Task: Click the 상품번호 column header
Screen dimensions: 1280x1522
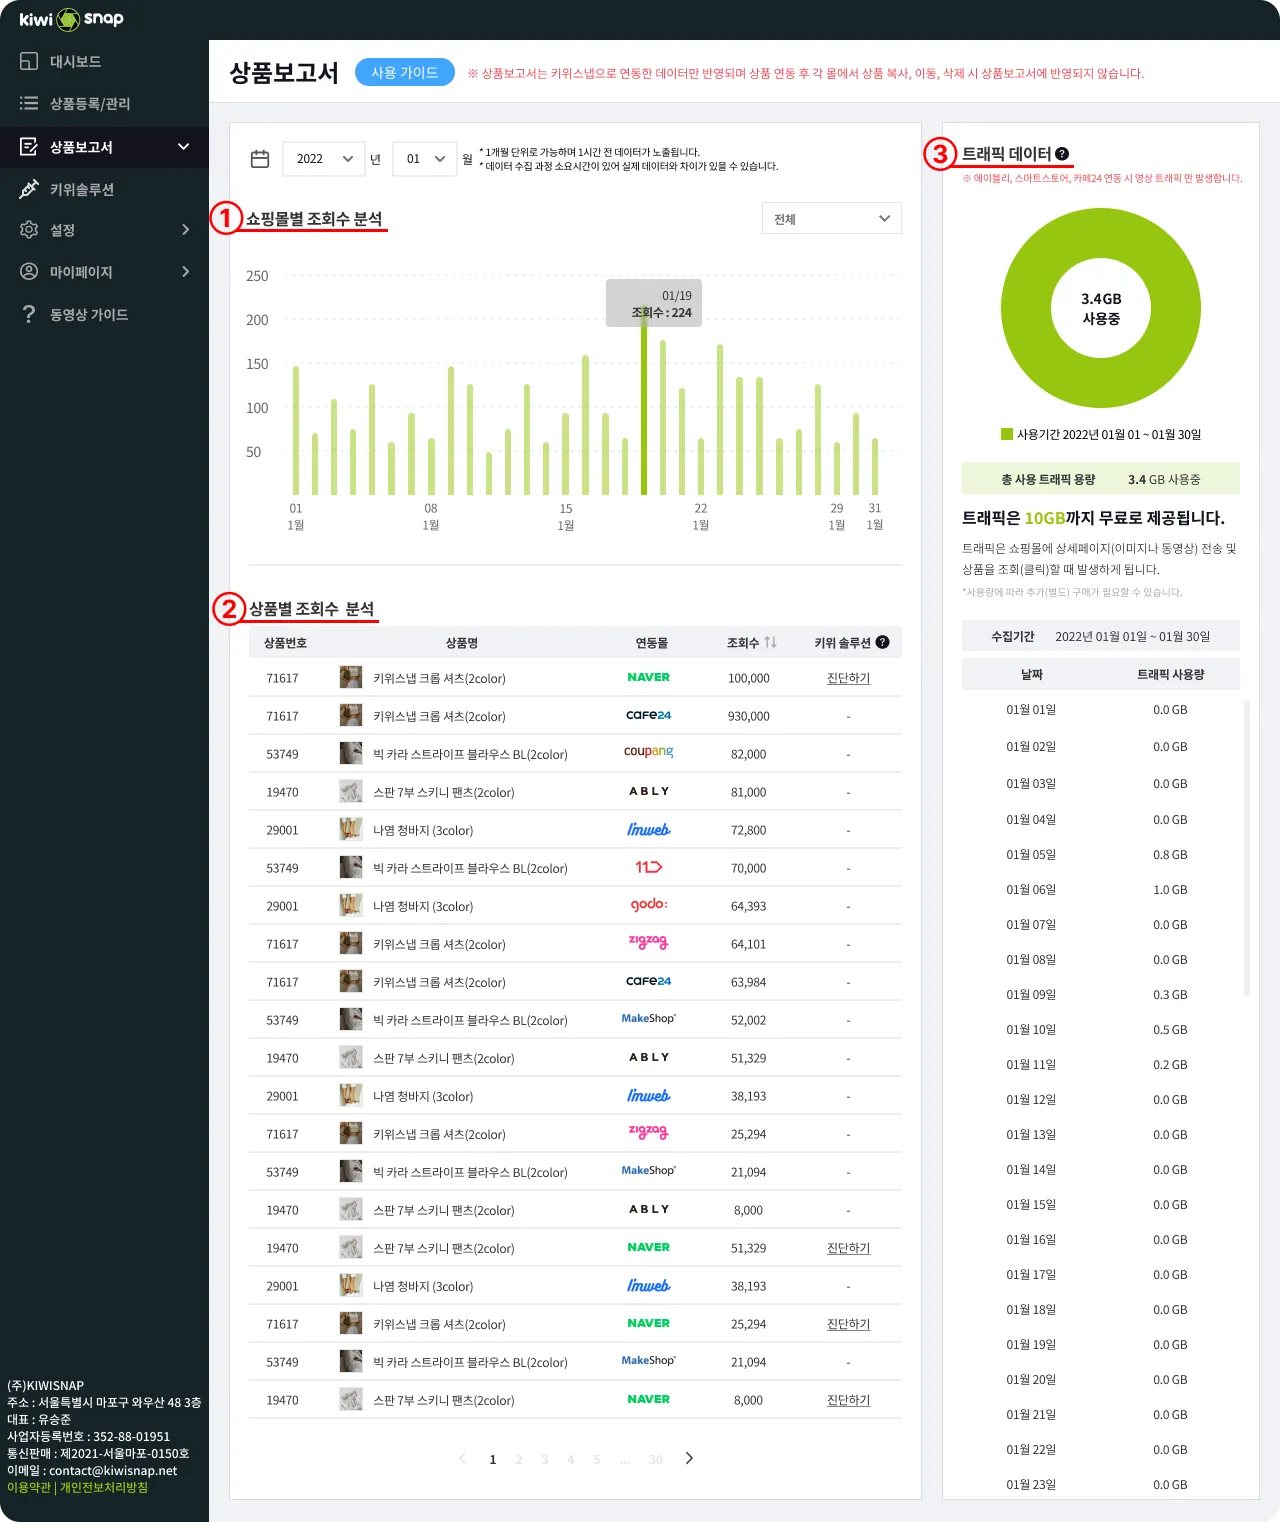Action: (285, 643)
